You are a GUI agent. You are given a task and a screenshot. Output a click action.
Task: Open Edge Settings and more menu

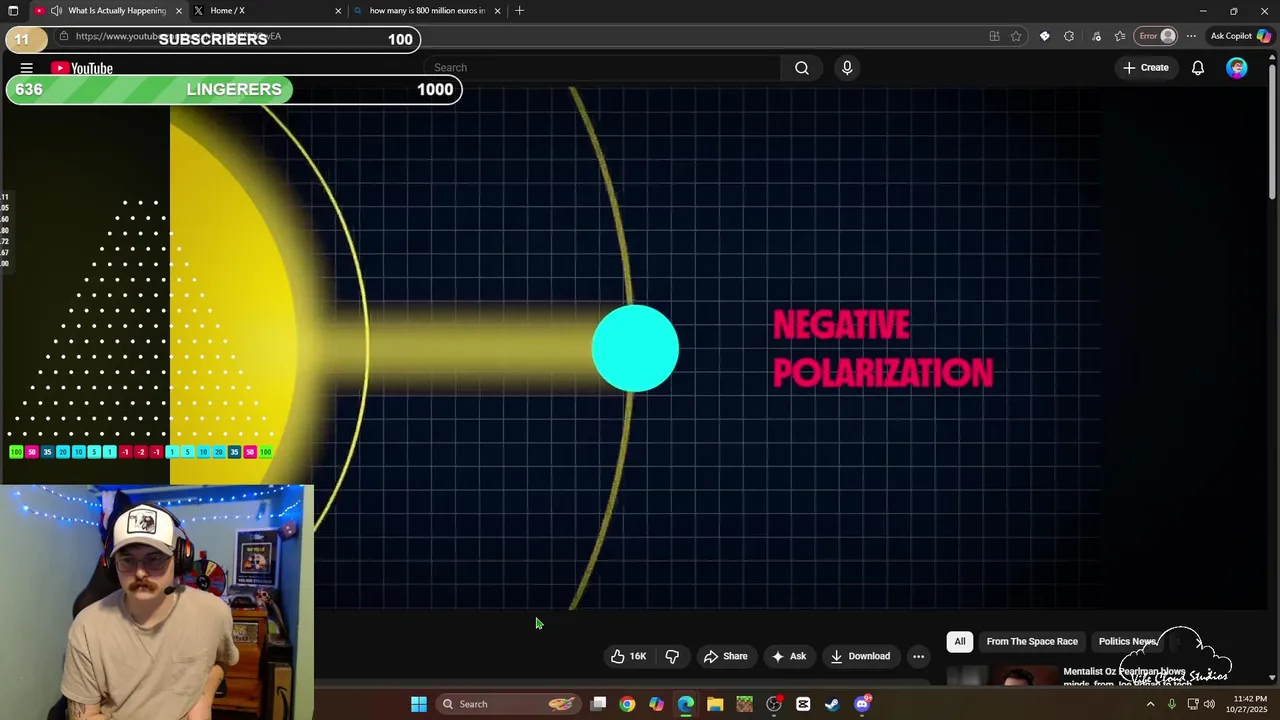[x=1191, y=36]
